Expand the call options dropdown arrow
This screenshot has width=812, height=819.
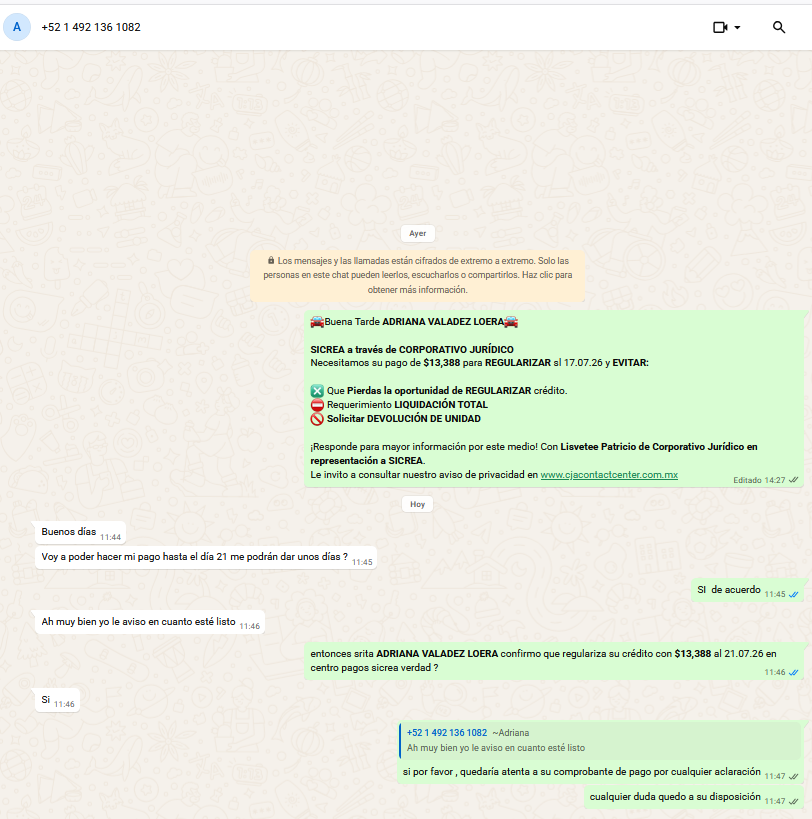click(x=737, y=27)
